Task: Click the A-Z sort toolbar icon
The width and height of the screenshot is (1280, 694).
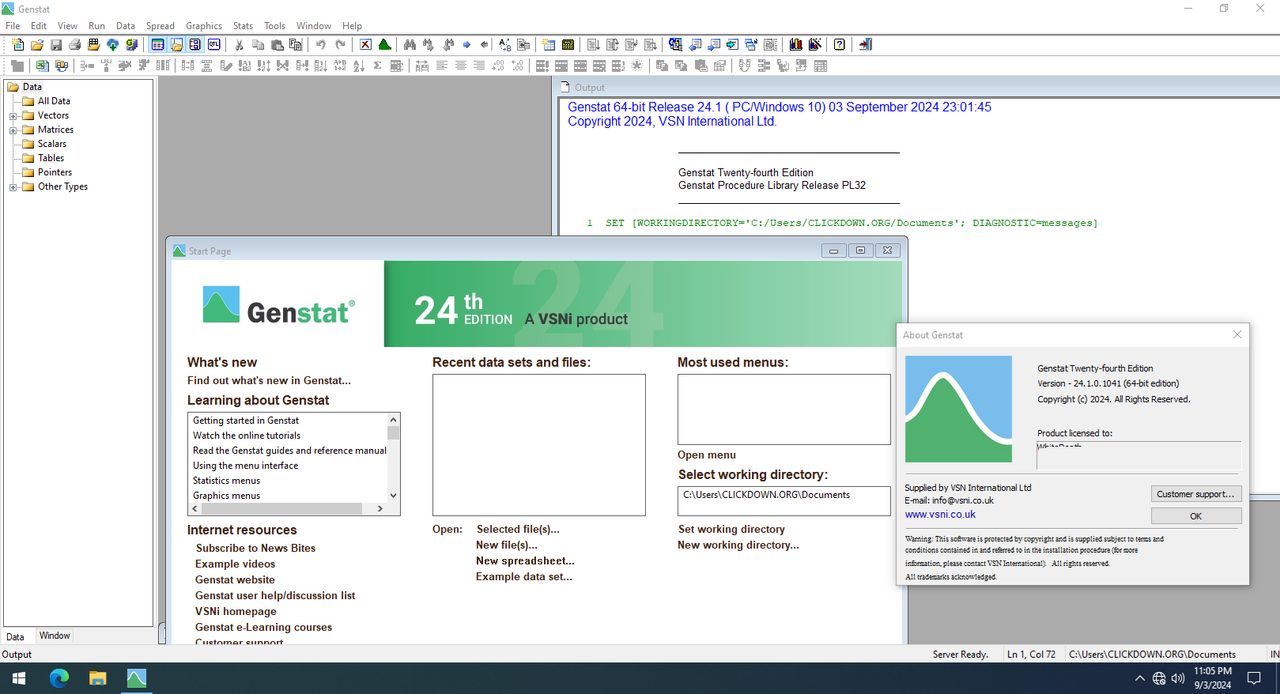Action: (358, 65)
